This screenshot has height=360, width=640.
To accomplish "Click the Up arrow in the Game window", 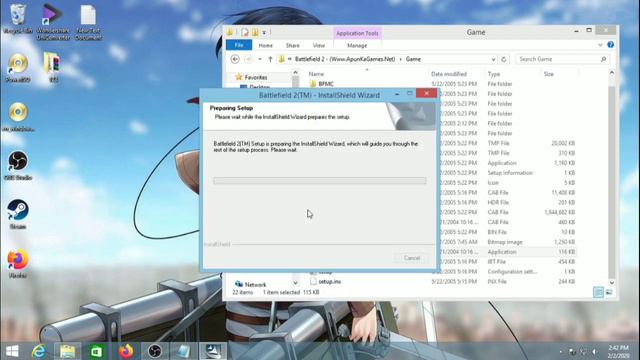I will click(x=270, y=59).
